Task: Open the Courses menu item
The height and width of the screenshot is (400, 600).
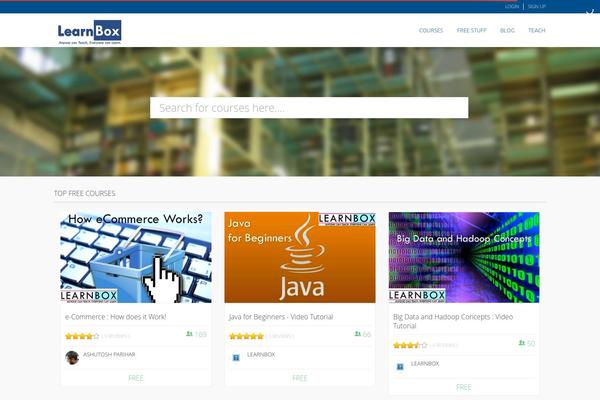Action: click(431, 30)
